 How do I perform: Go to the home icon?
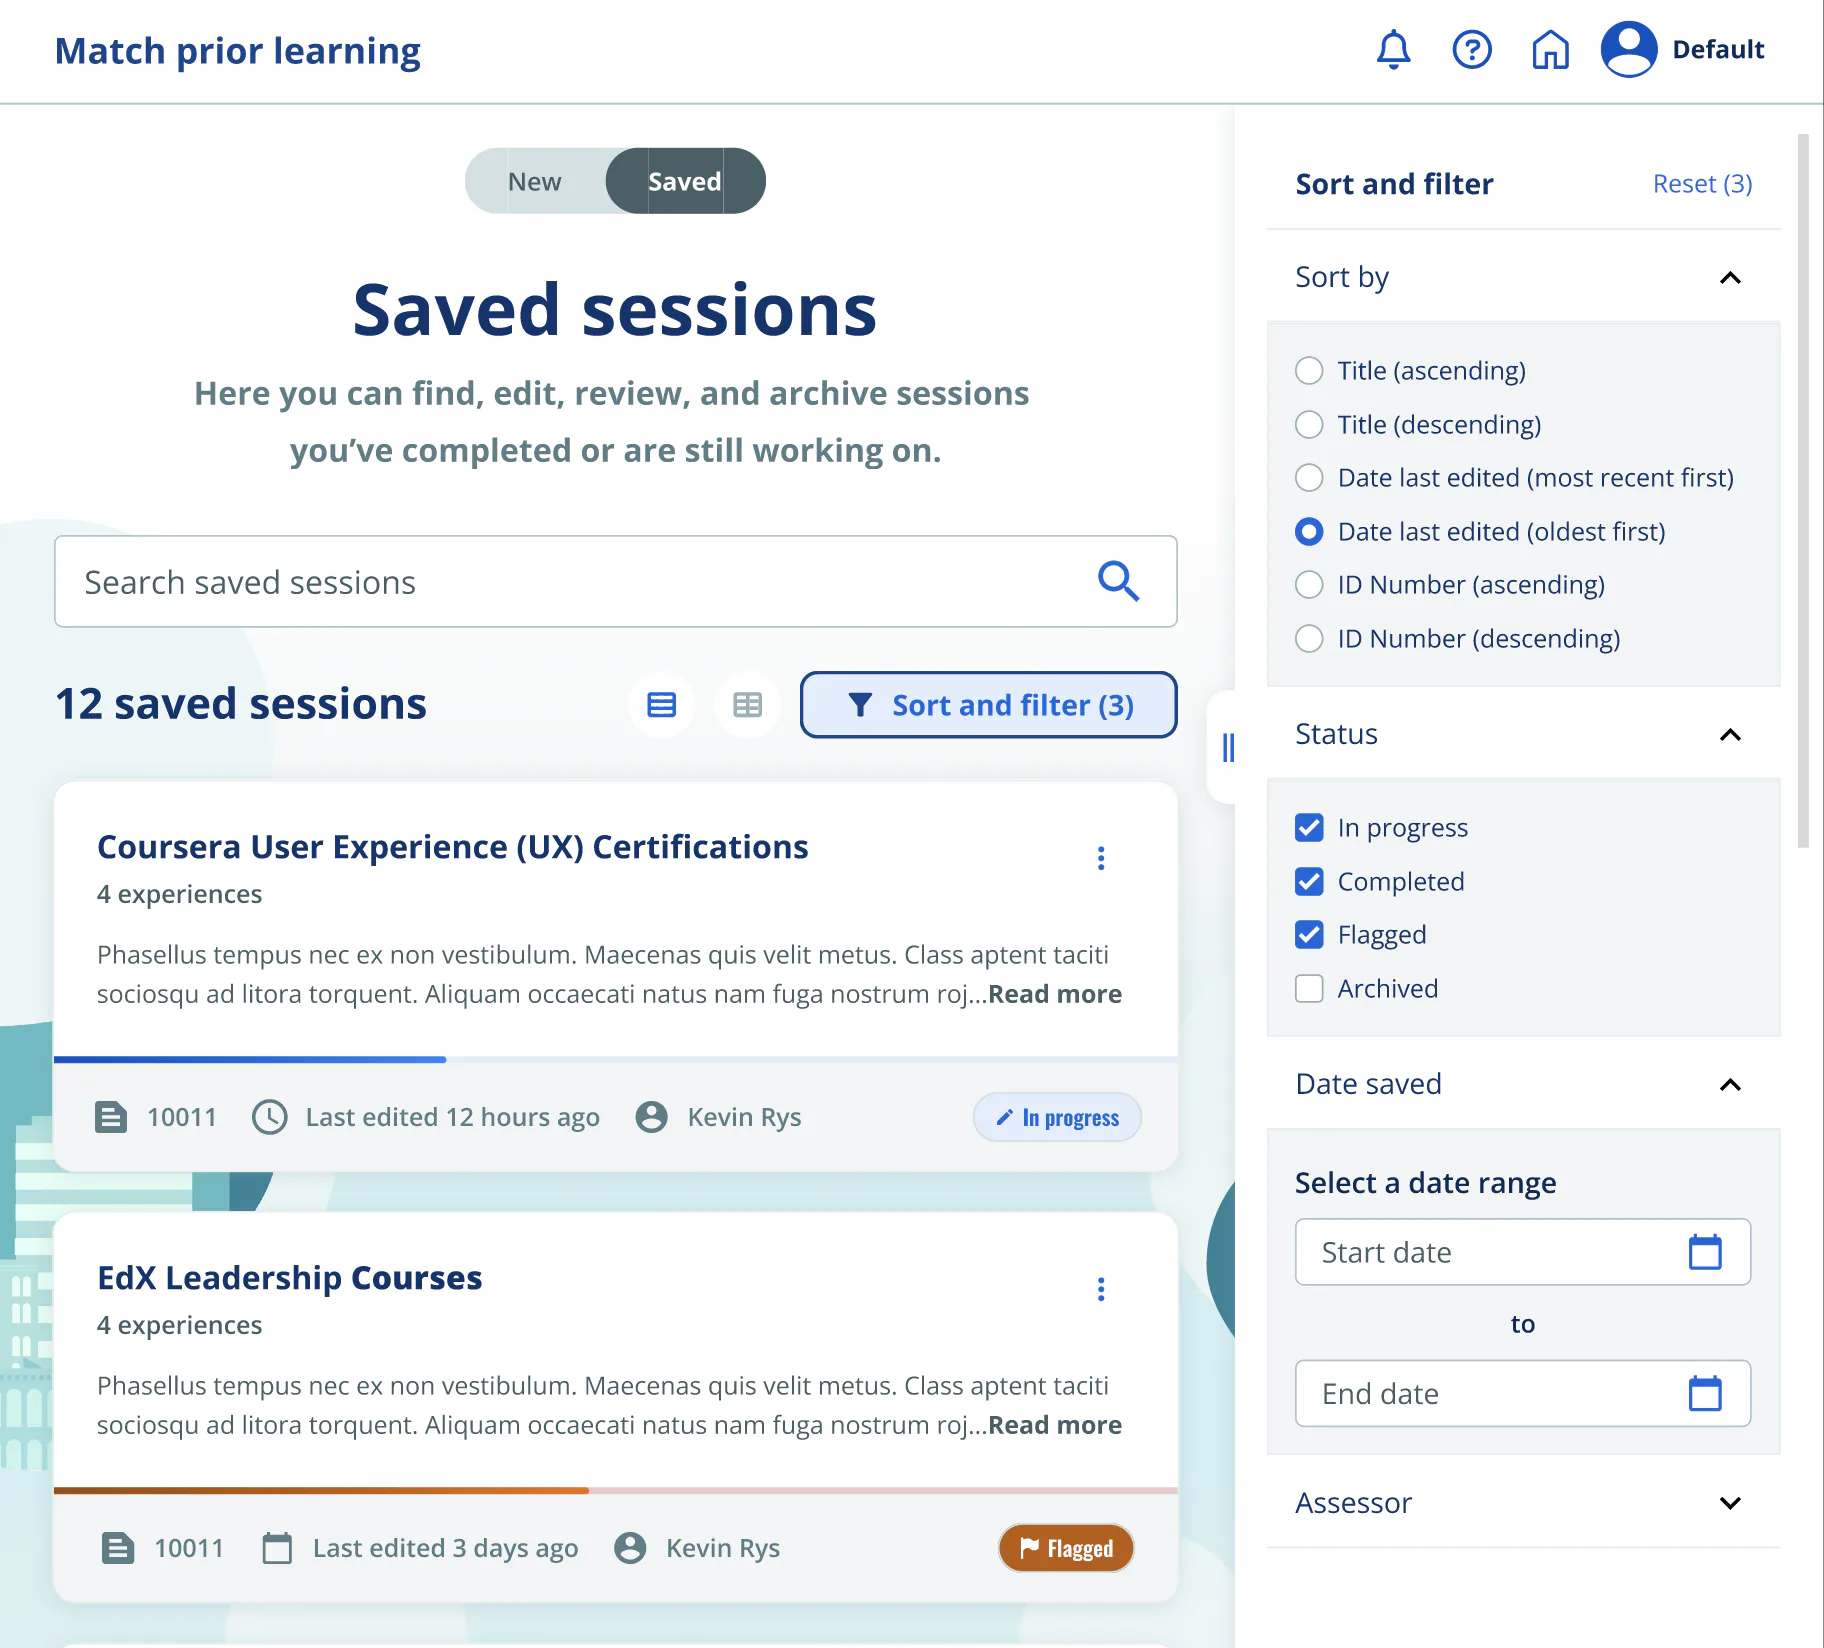[x=1550, y=49]
